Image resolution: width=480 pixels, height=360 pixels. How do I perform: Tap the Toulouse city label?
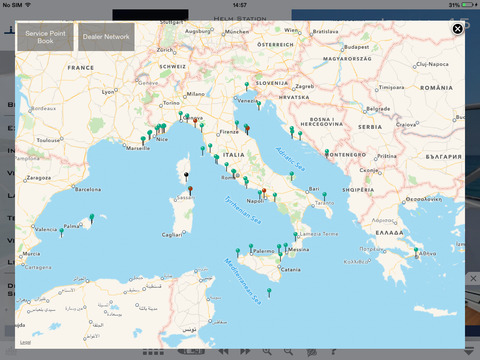pos(48,140)
